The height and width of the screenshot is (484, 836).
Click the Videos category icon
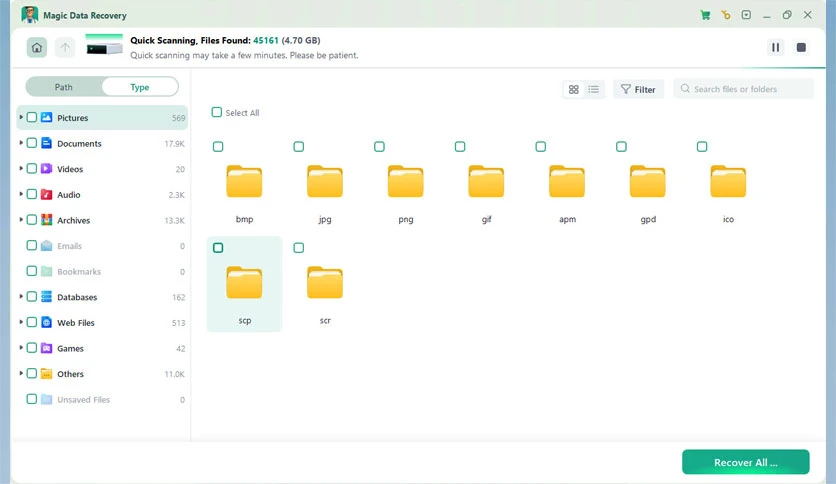pos(47,168)
